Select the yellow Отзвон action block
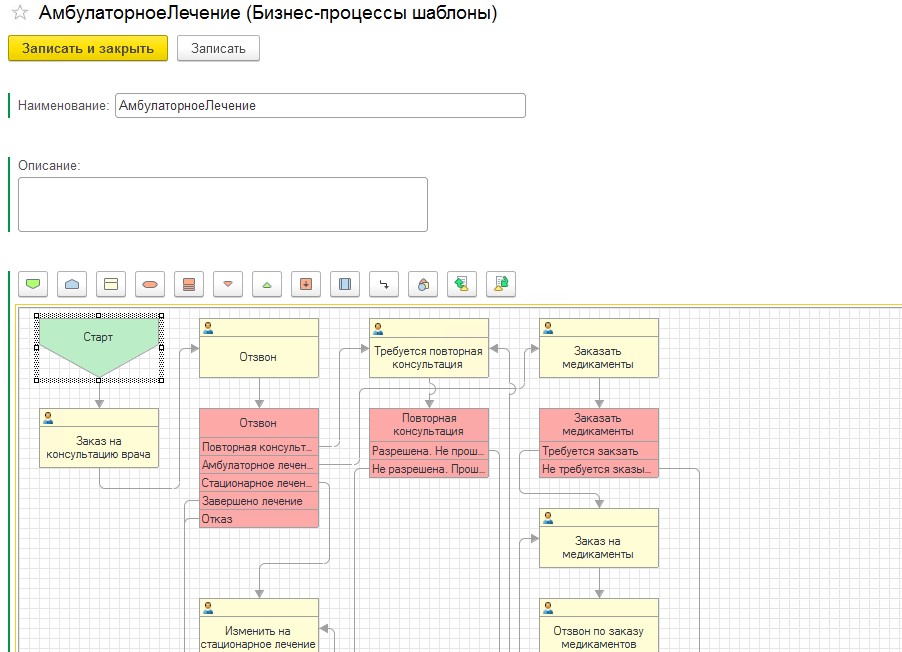The width and height of the screenshot is (902, 652). [x=259, y=348]
